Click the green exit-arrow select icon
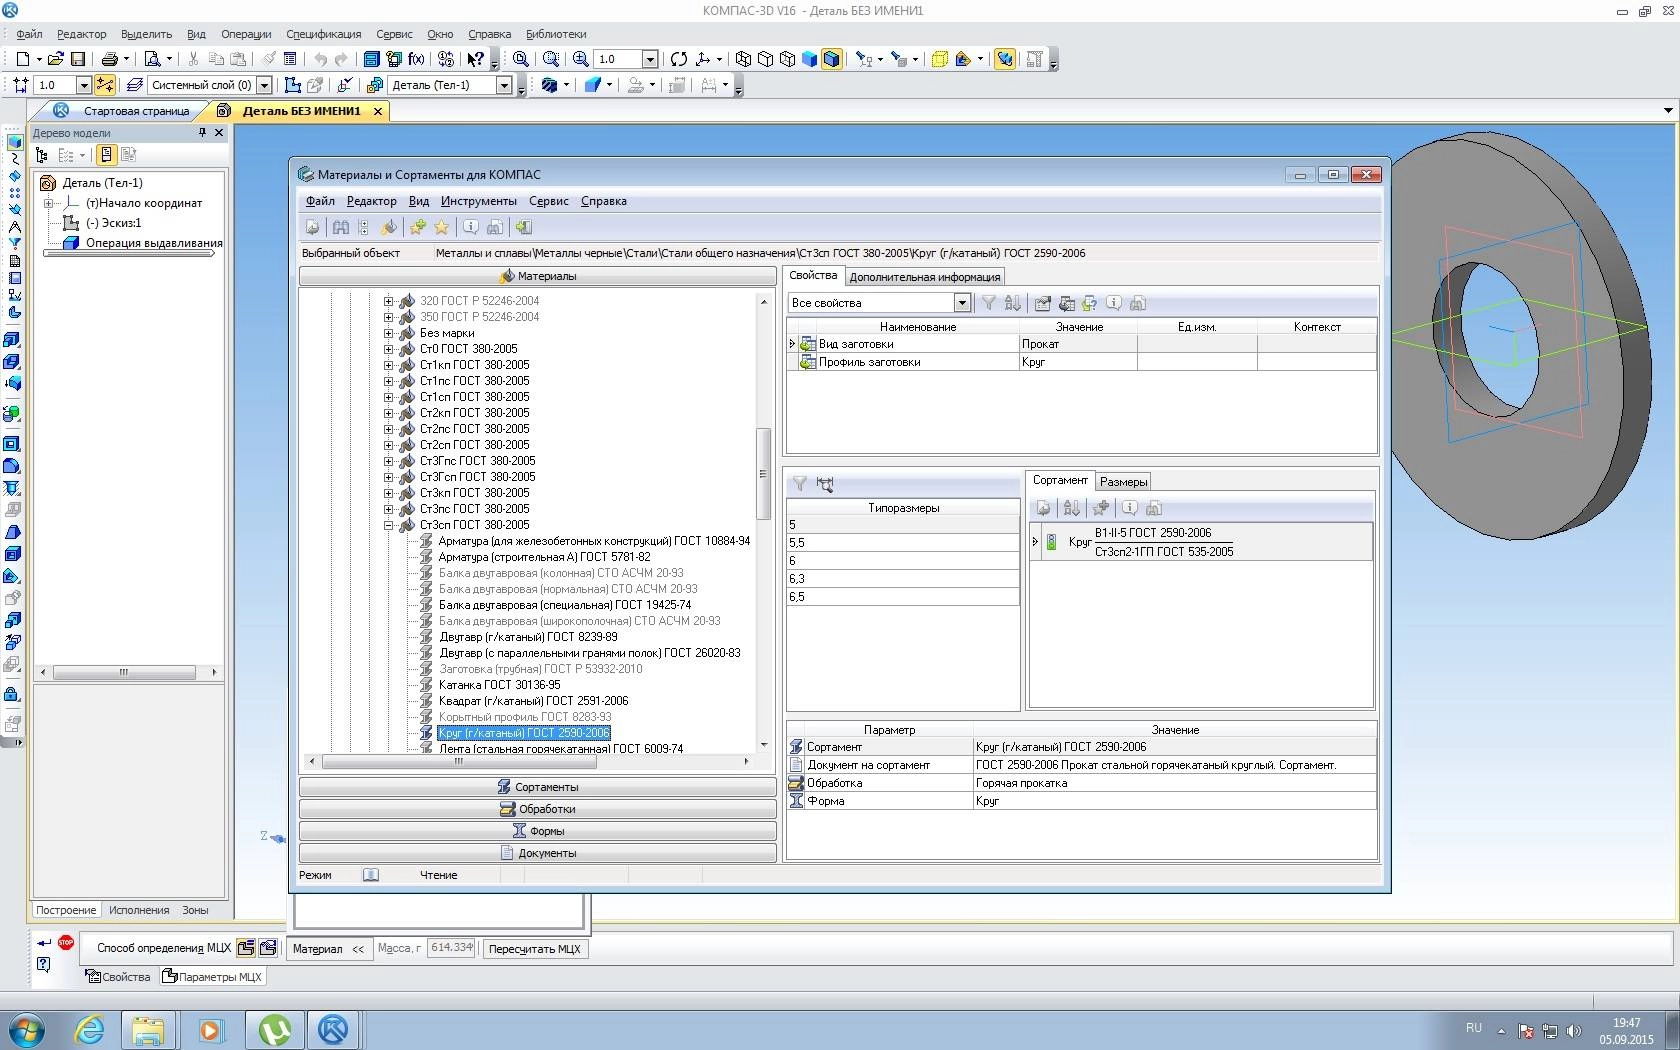 coord(524,227)
